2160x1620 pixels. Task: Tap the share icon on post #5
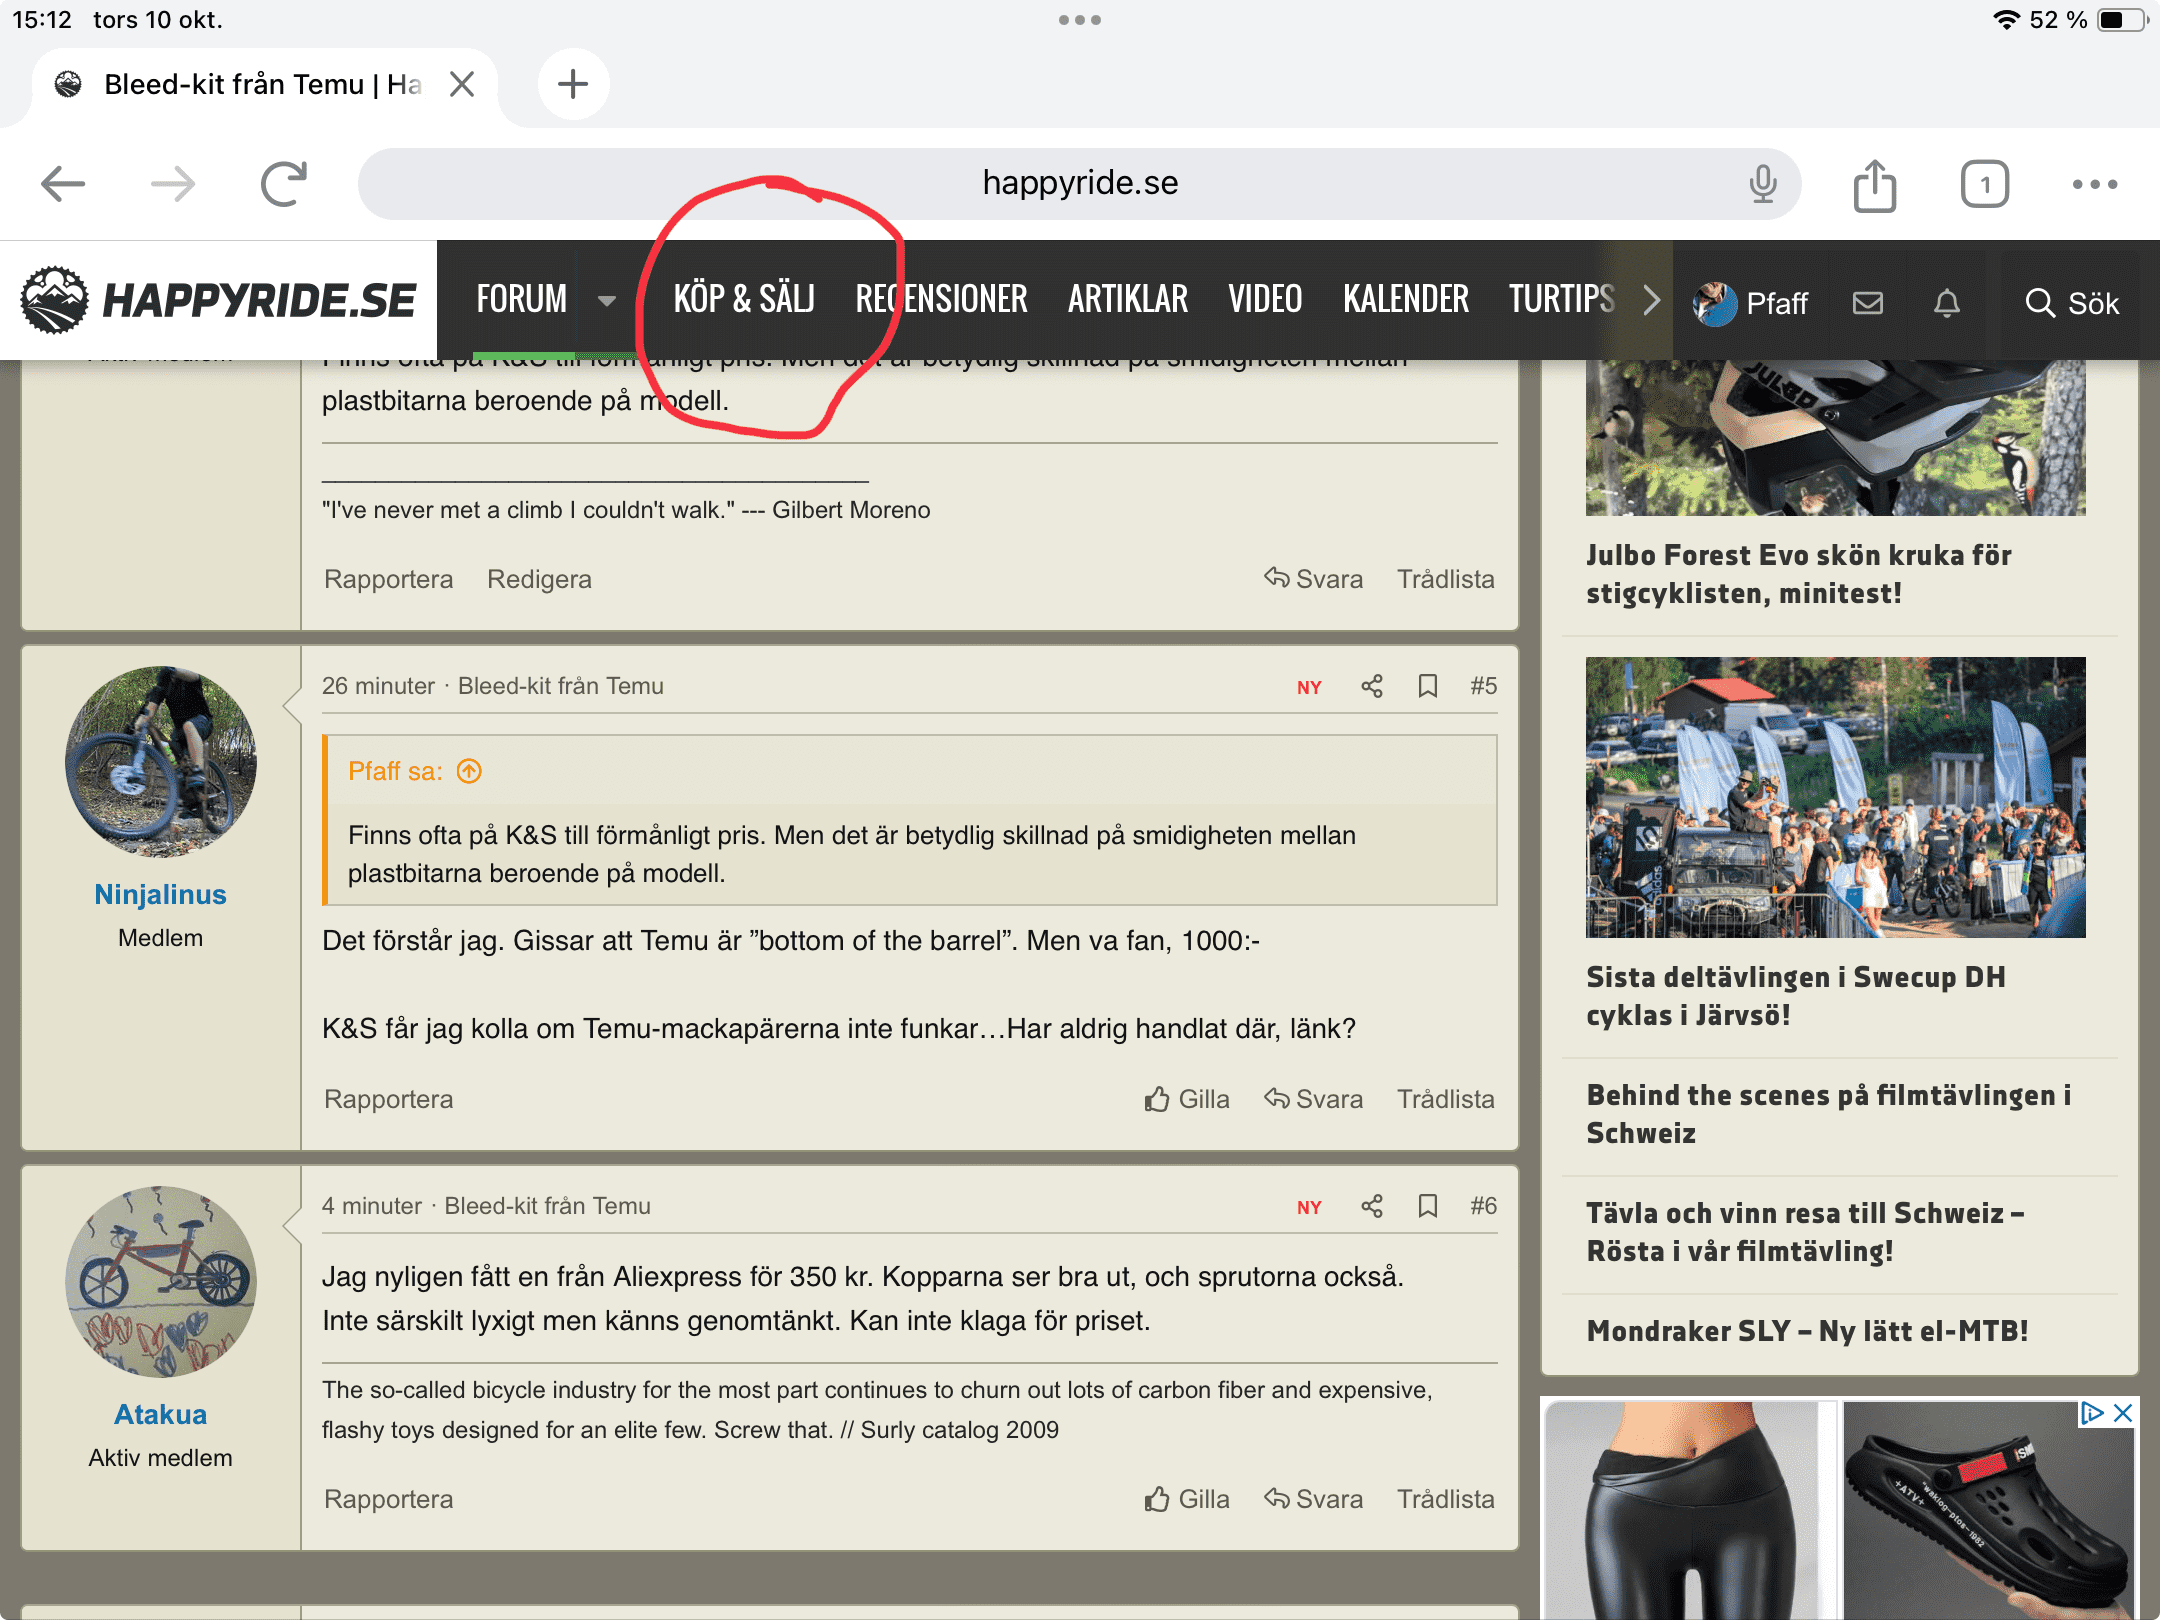[1372, 686]
